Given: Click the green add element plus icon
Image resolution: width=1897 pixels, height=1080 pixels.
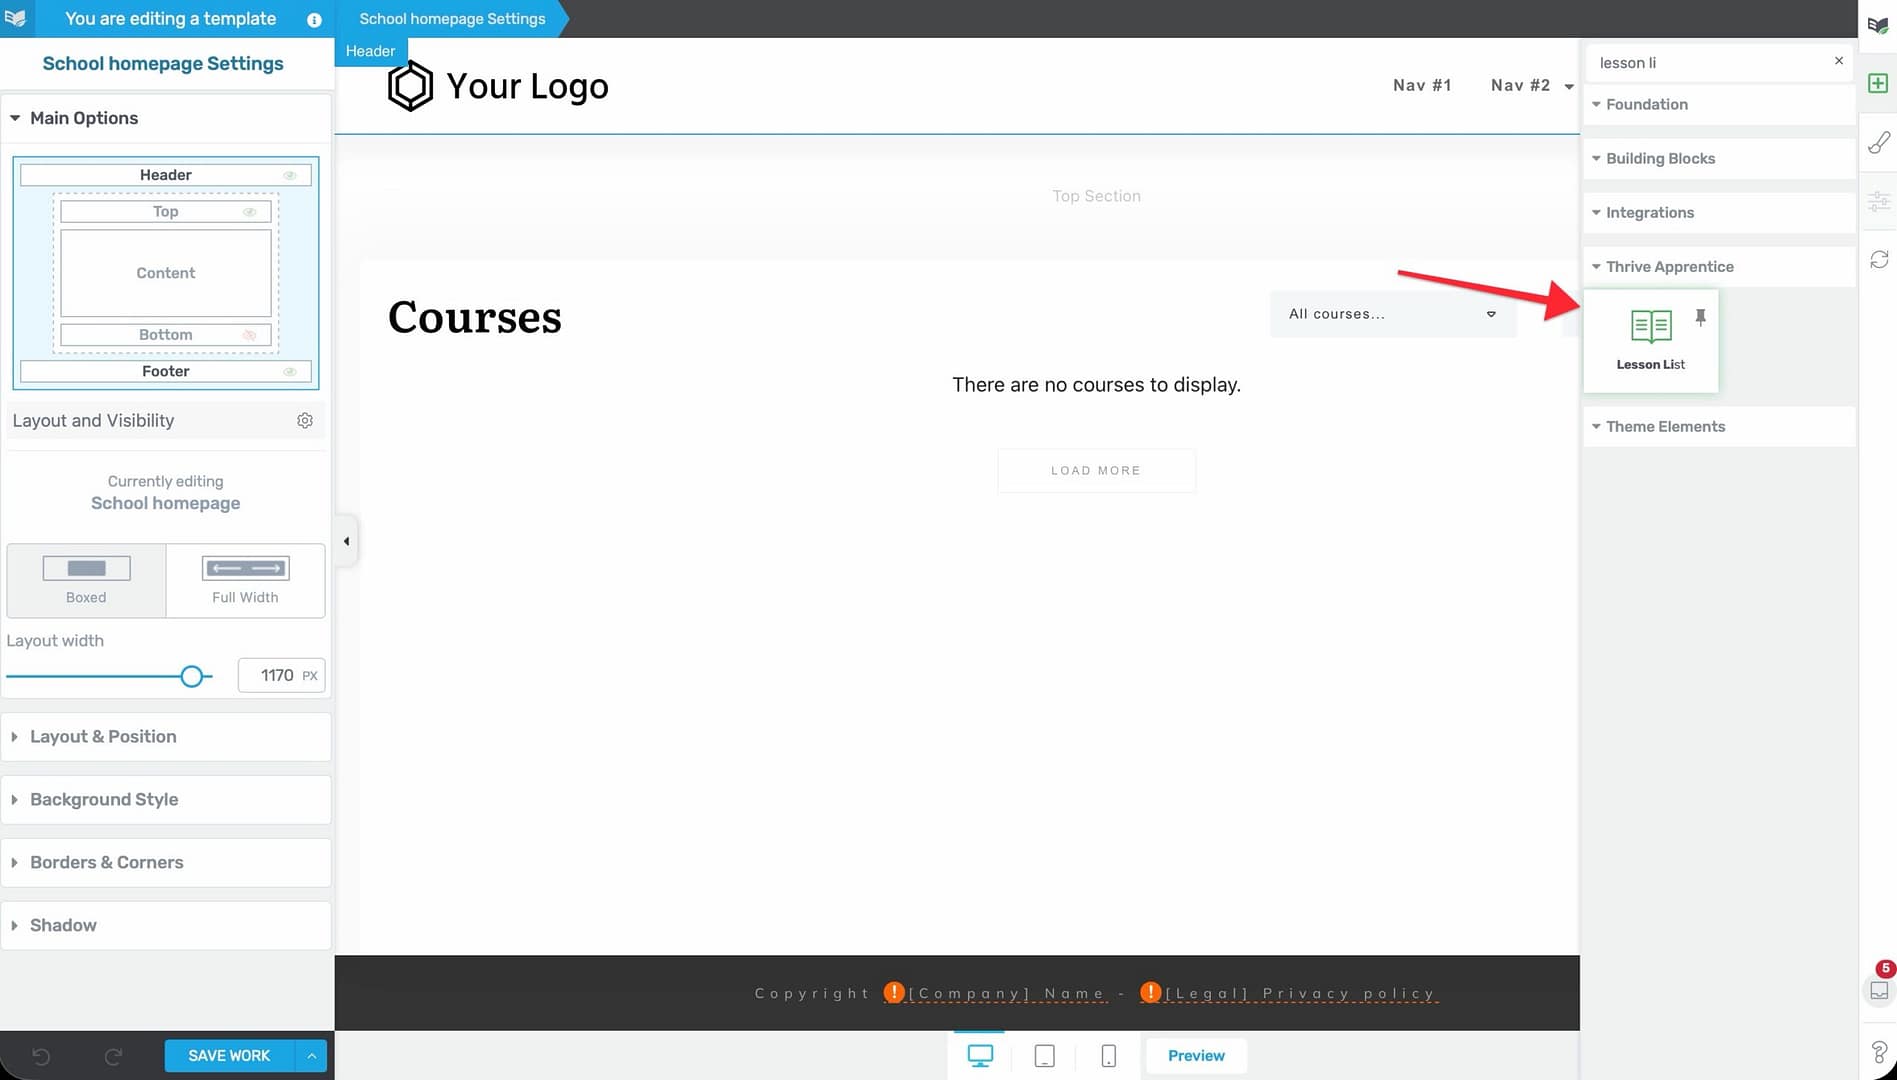Looking at the screenshot, I should click(x=1878, y=83).
